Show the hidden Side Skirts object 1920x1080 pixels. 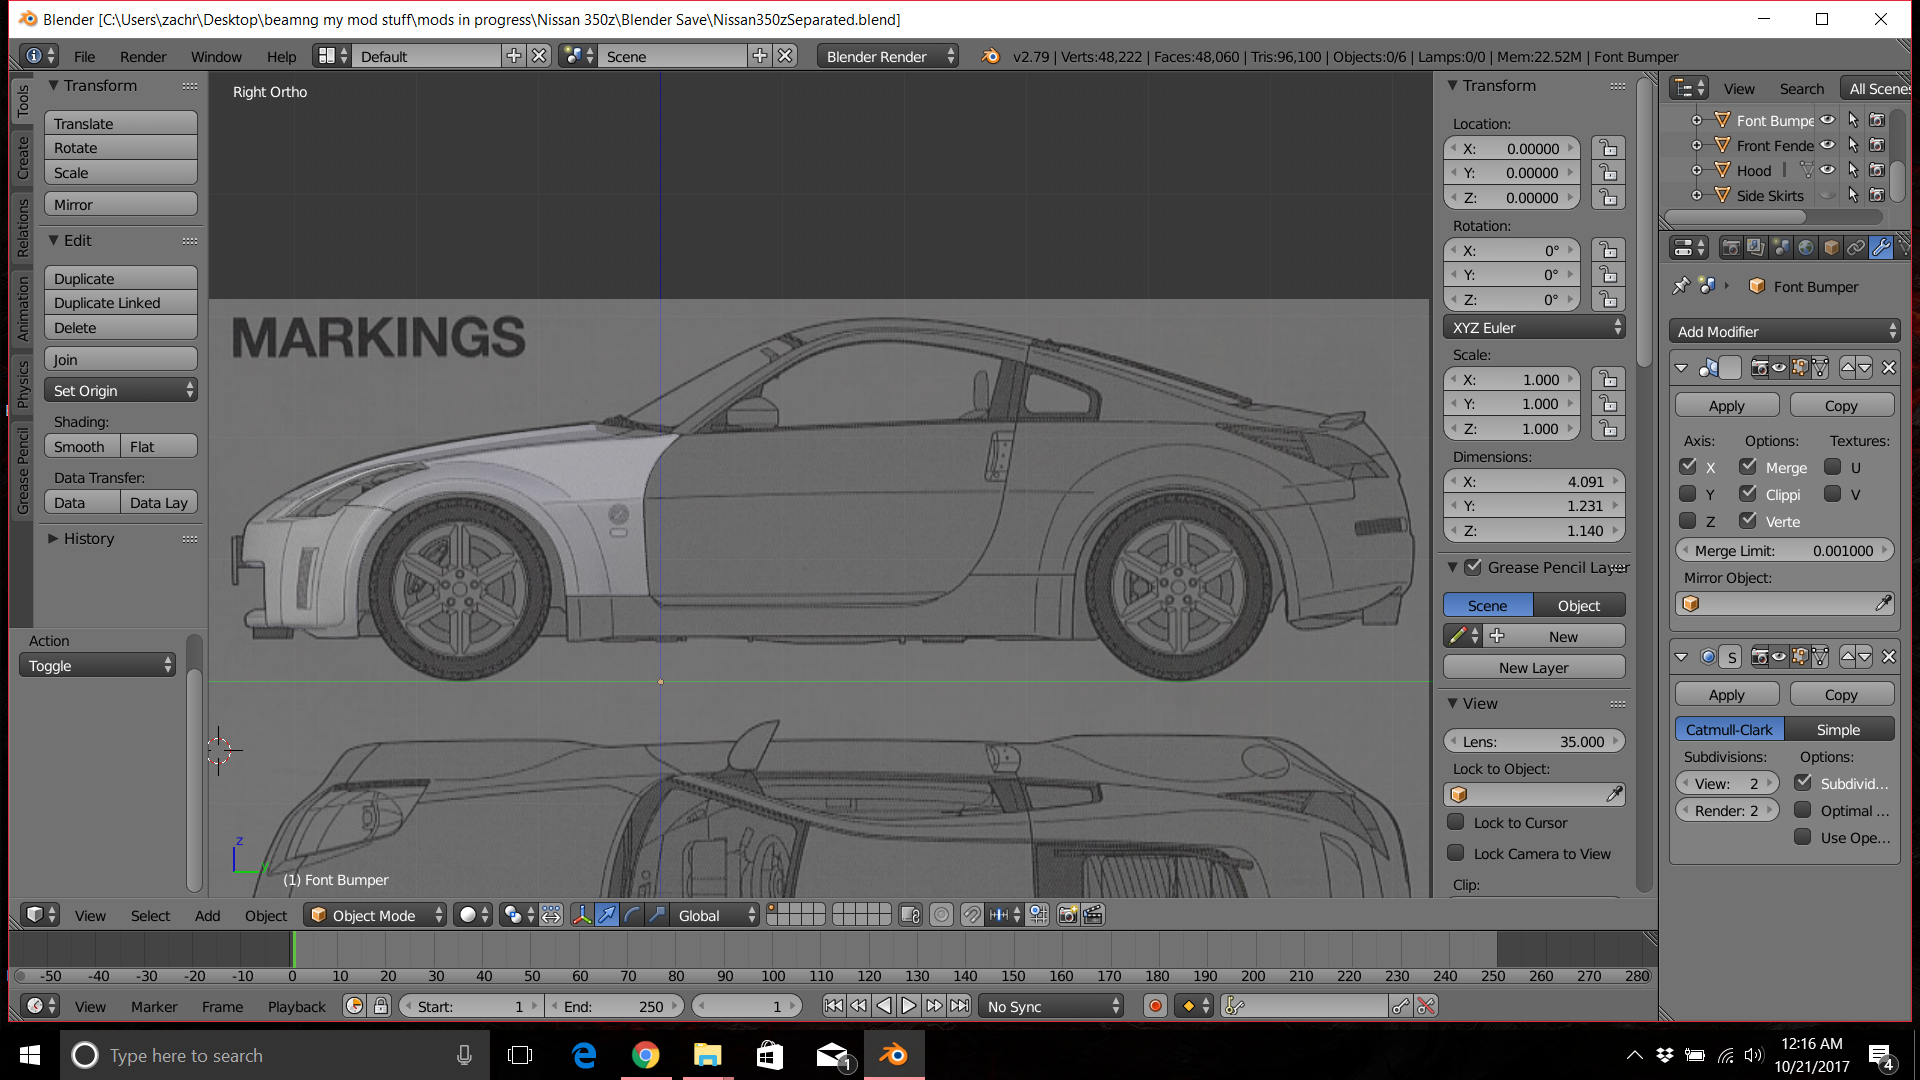[1827, 195]
